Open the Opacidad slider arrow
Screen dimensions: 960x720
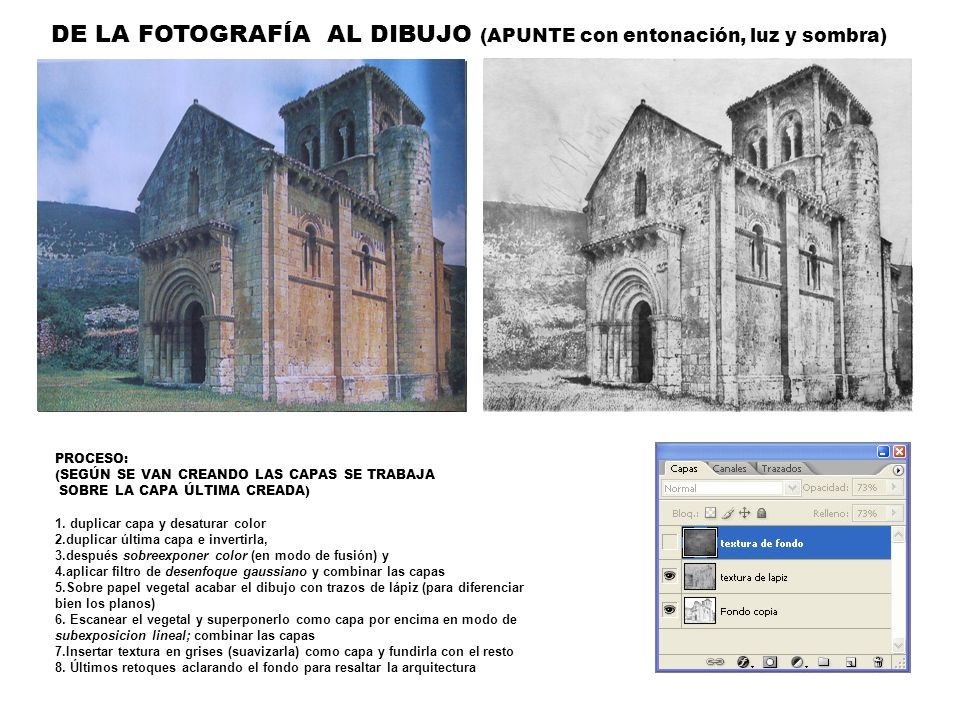click(x=894, y=487)
